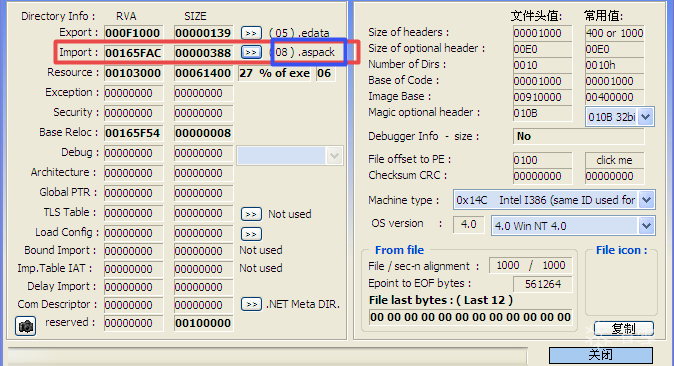Viewport: 674px width, 366px height.
Task: Click the camera screenshot icon
Action: pos(25,326)
